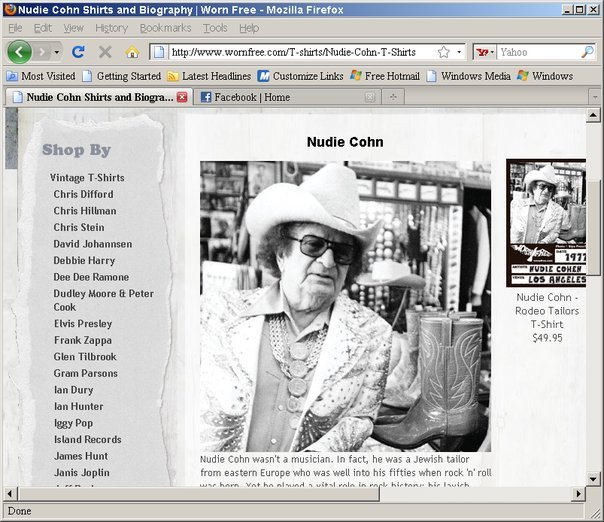Open the Chris Stein link
Image resolution: width=604 pixels, height=522 pixels.
pos(79,227)
